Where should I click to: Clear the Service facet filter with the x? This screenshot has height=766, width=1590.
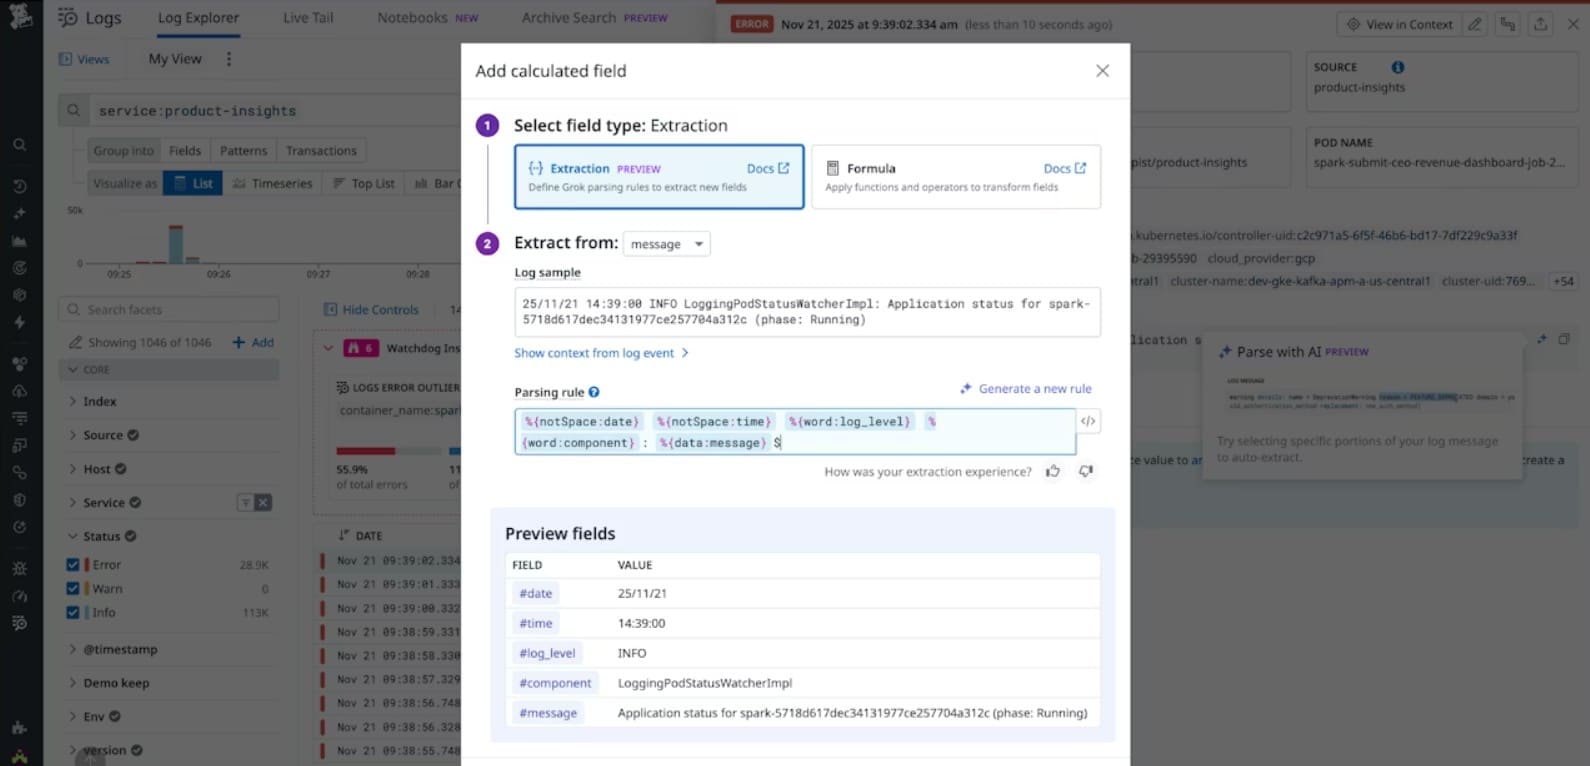click(263, 502)
